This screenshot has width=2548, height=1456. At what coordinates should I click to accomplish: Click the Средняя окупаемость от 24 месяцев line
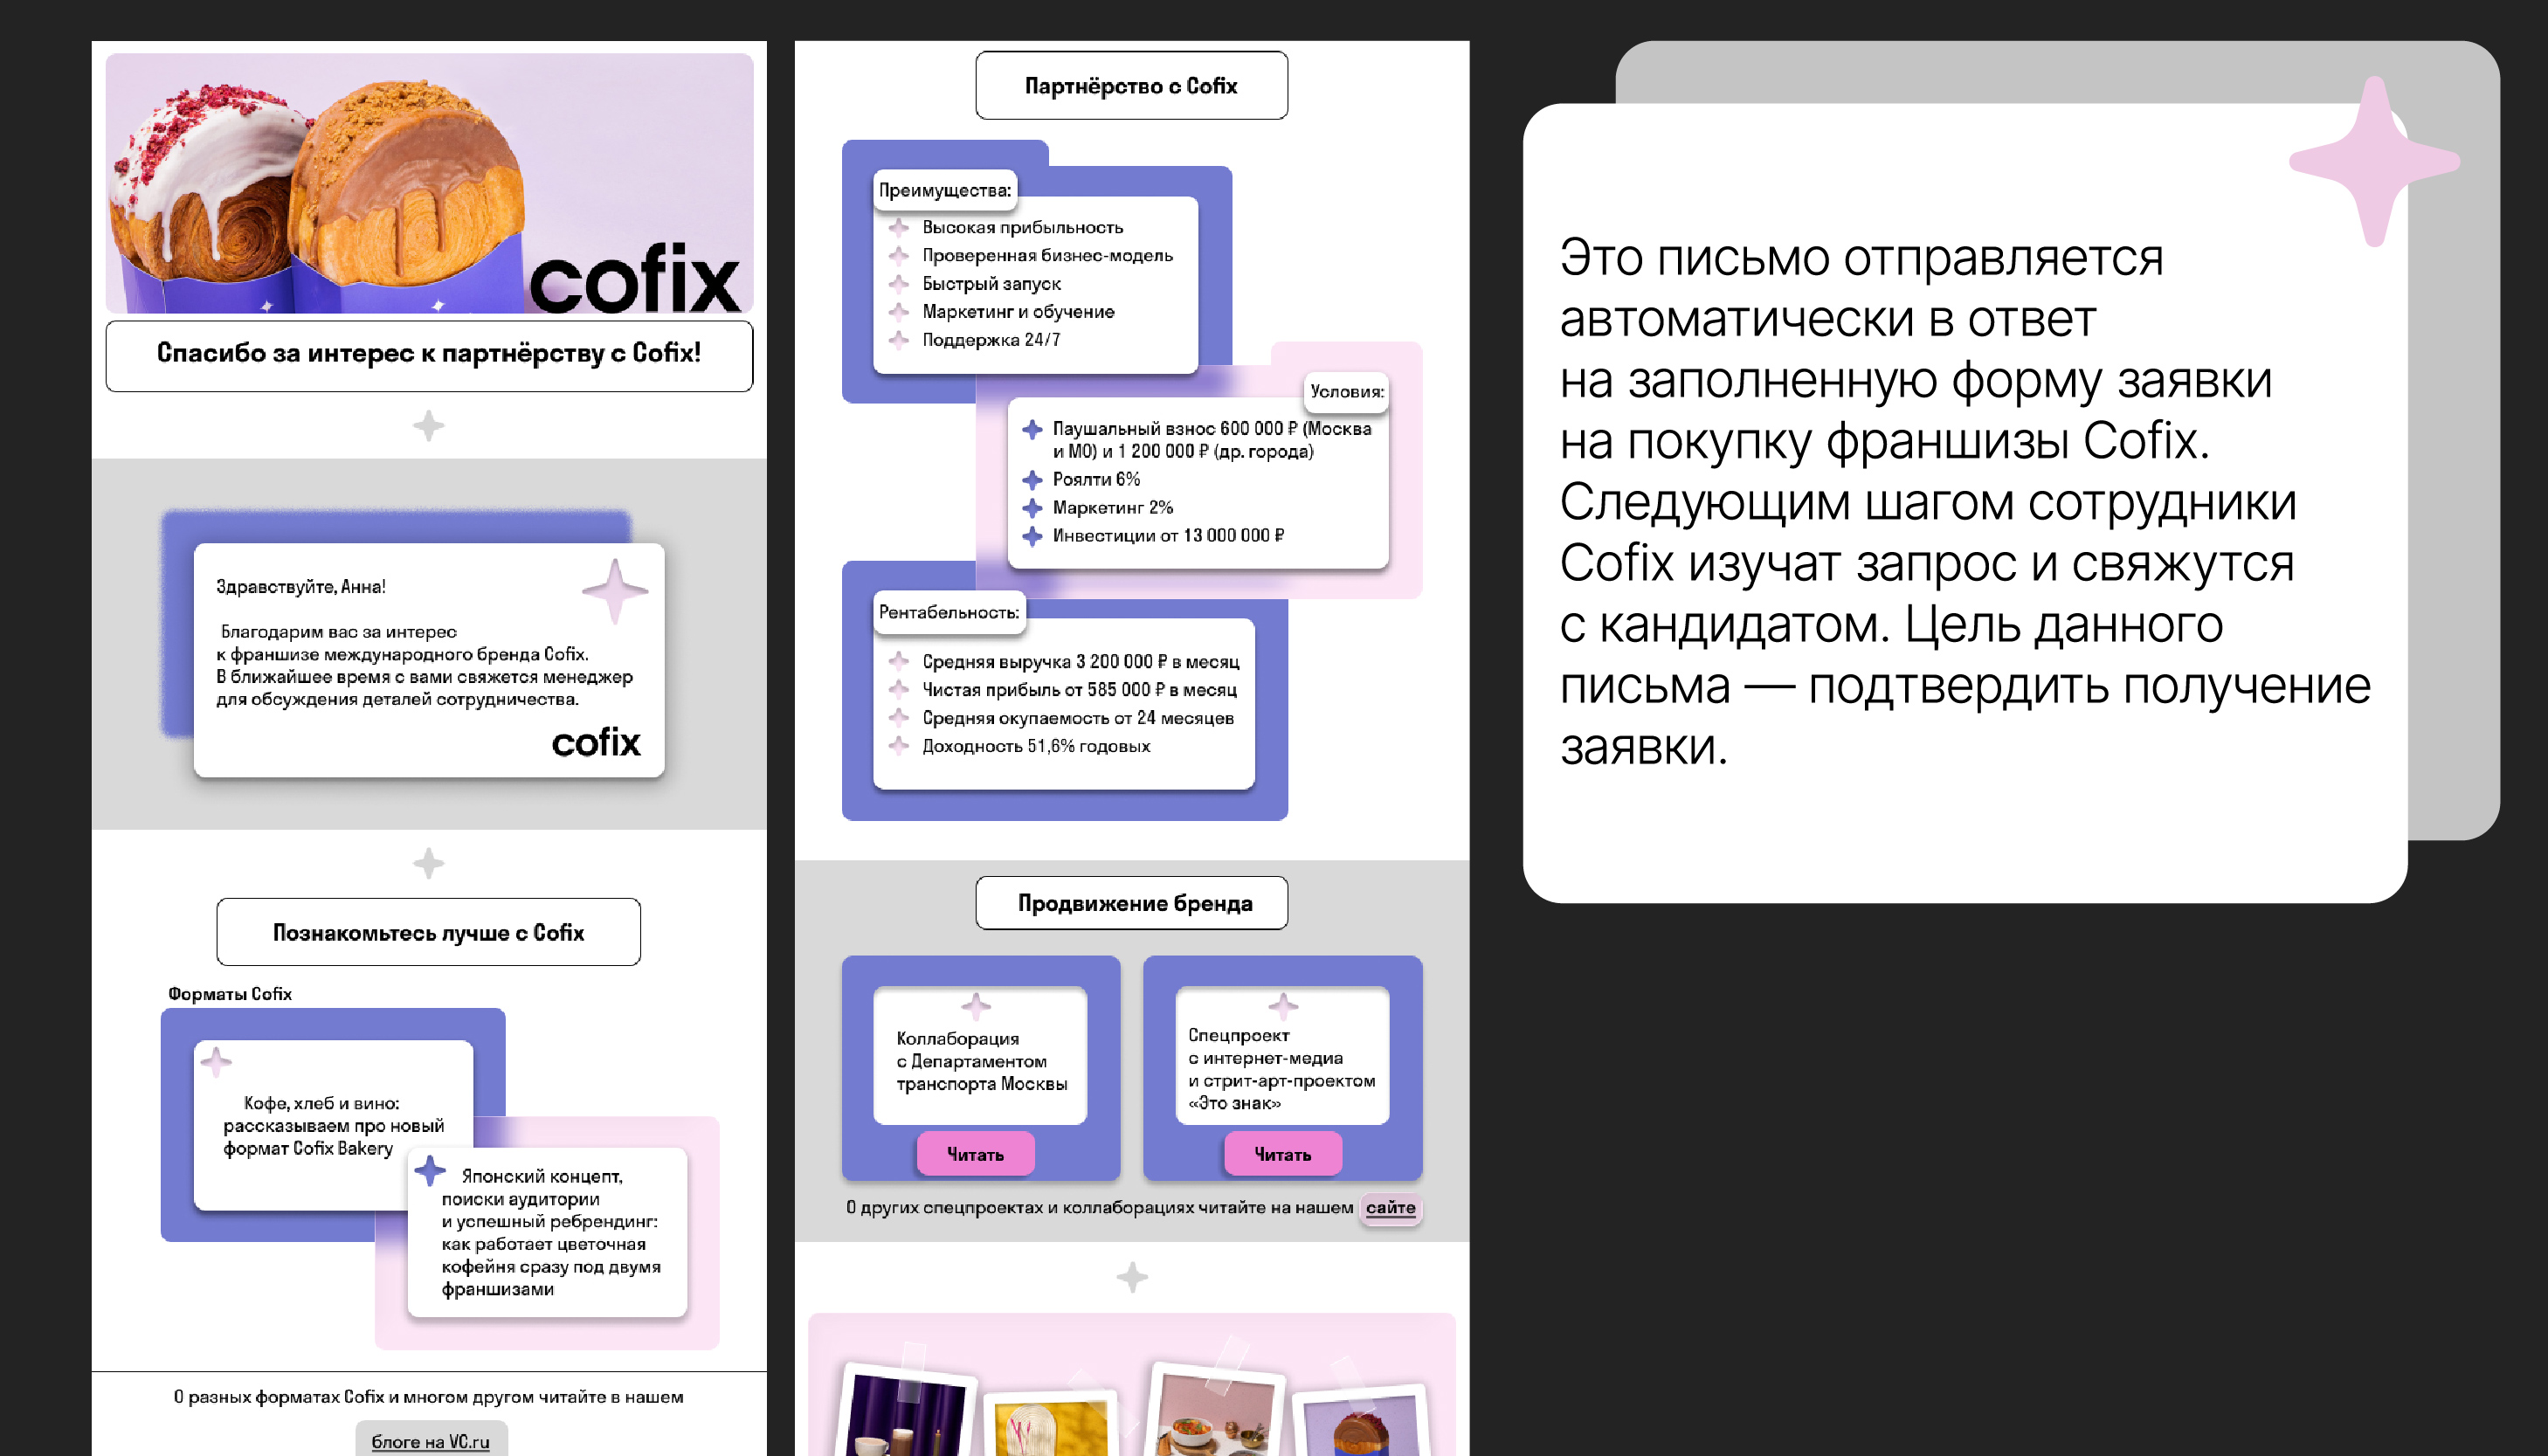tap(1077, 717)
